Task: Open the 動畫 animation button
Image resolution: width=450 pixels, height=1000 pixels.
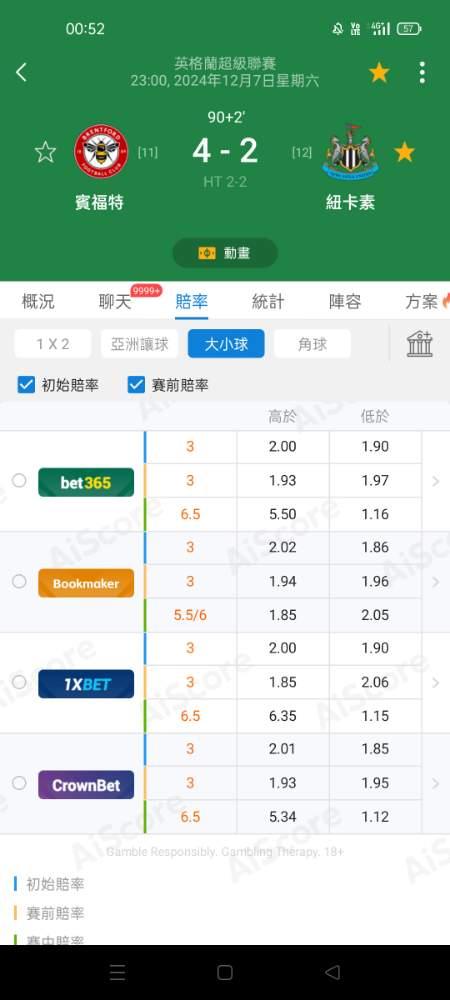Action: [x=225, y=253]
